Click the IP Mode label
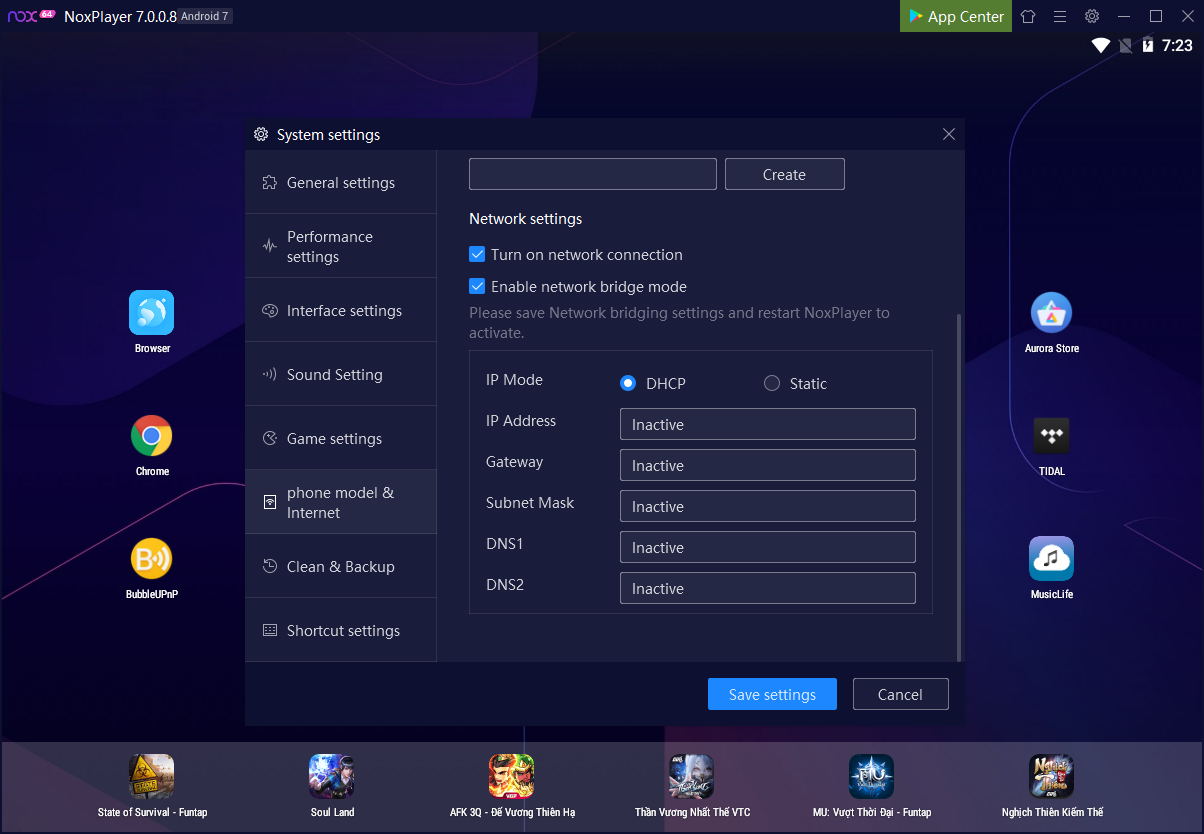The width and height of the screenshot is (1204, 834). point(514,380)
